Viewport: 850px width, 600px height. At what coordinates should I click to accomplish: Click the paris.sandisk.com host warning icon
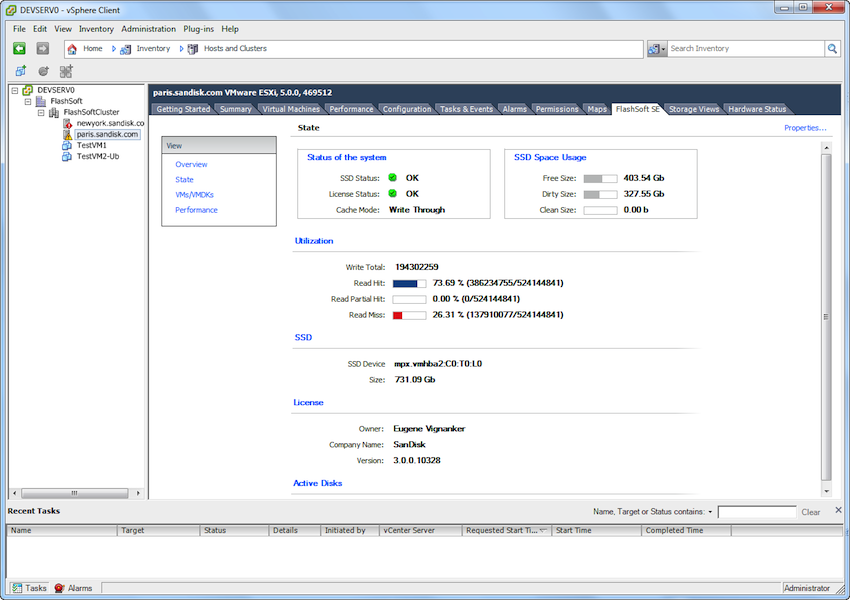(x=67, y=134)
